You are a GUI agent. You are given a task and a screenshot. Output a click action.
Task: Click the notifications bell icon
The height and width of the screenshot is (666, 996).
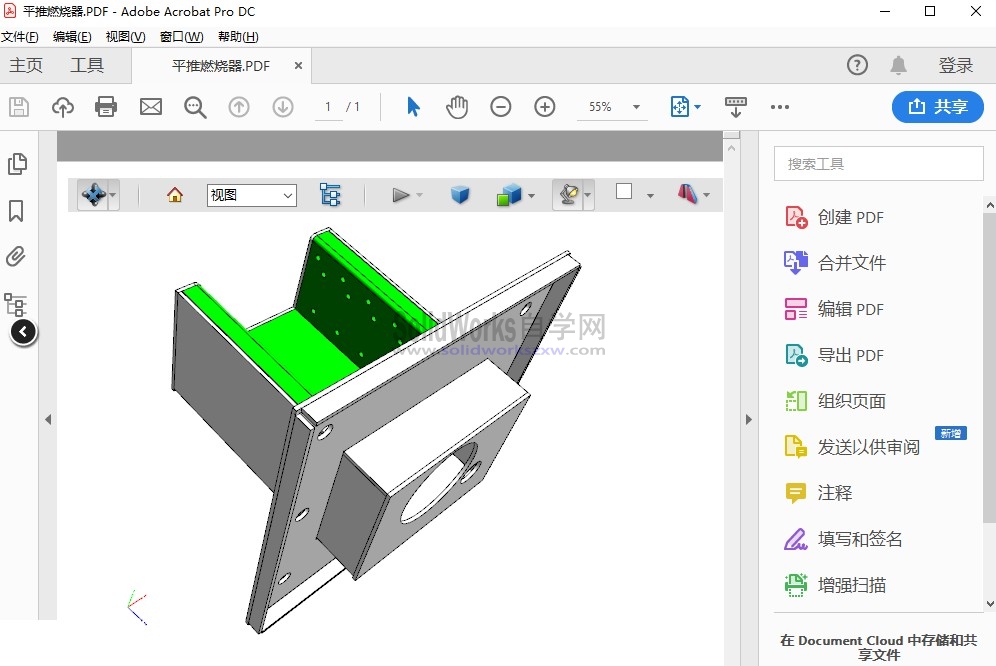[x=898, y=66]
